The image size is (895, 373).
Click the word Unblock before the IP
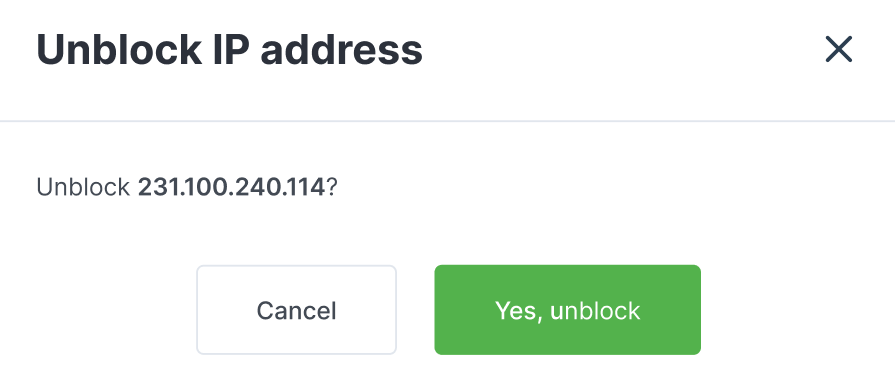(83, 187)
